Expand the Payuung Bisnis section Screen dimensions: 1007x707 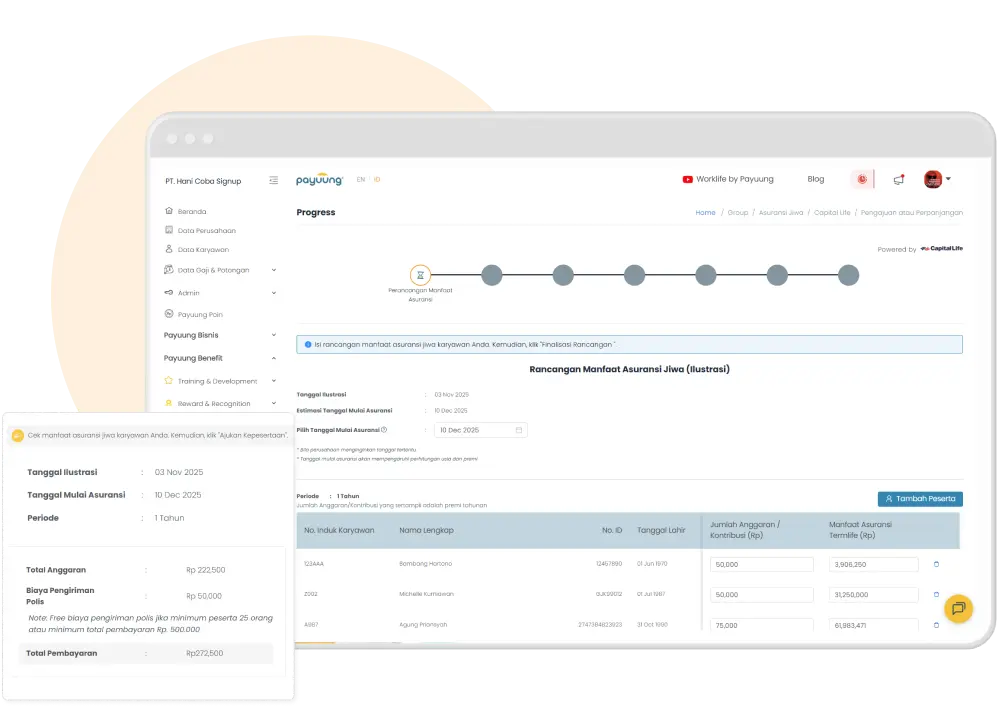click(x=273, y=335)
